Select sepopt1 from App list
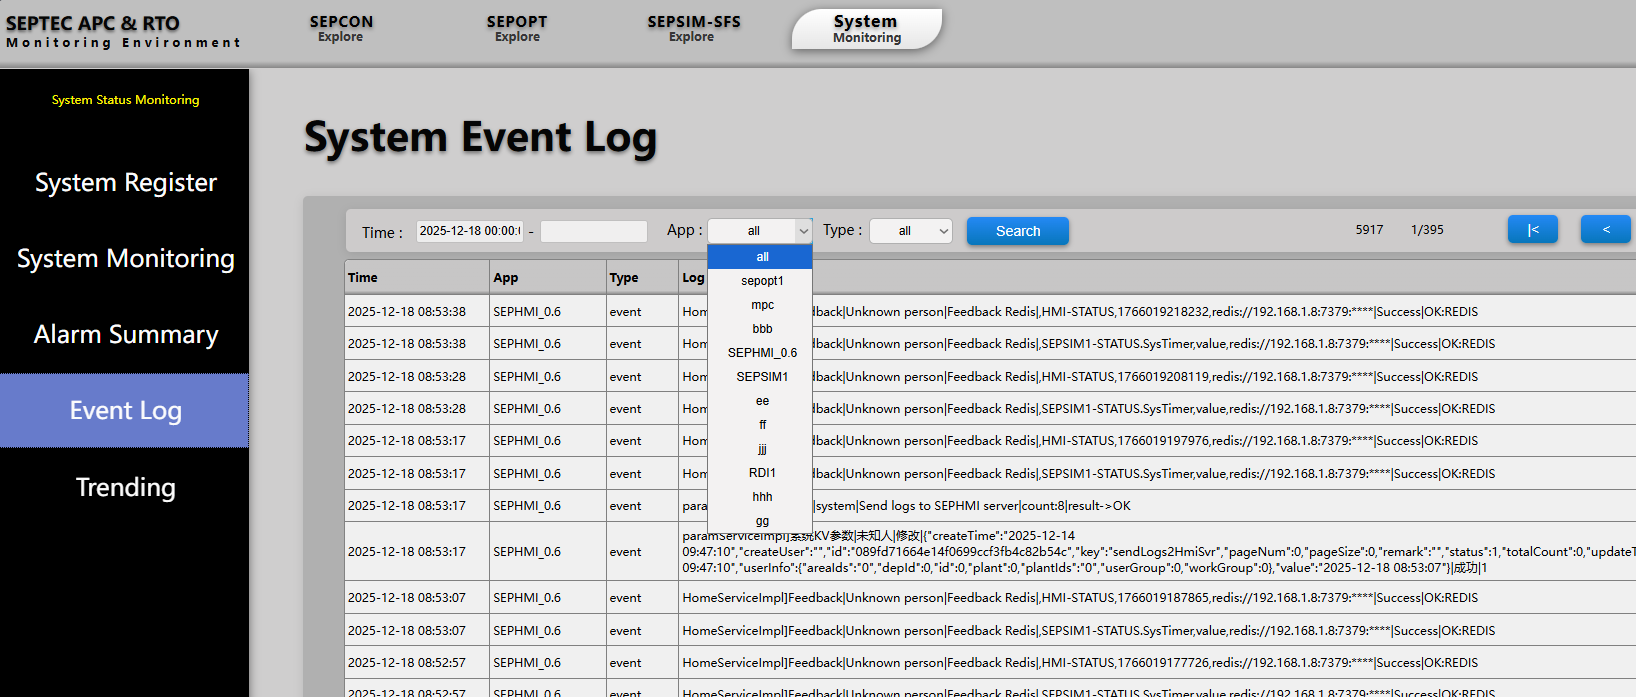The image size is (1636, 697). pyautogui.click(x=761, y=281)
